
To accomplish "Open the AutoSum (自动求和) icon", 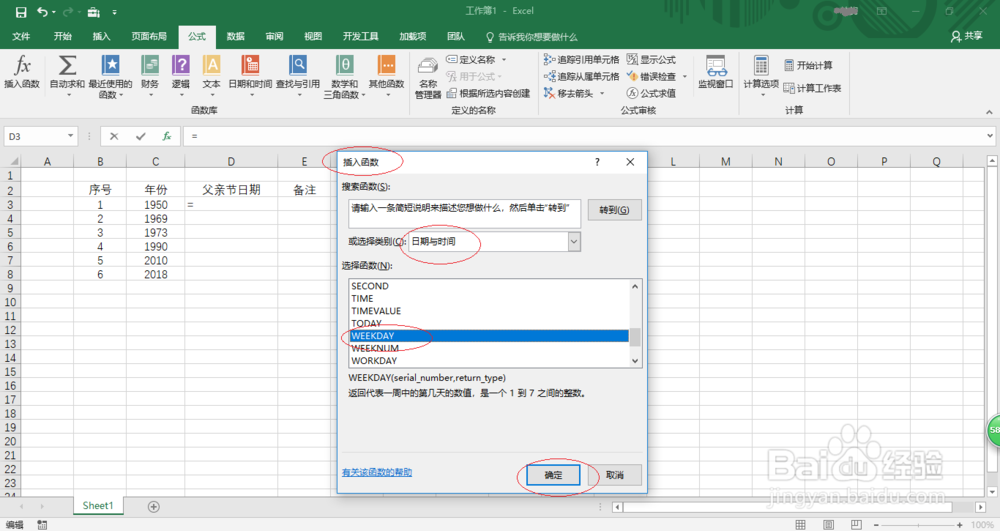I will click(x=67, y=75).
